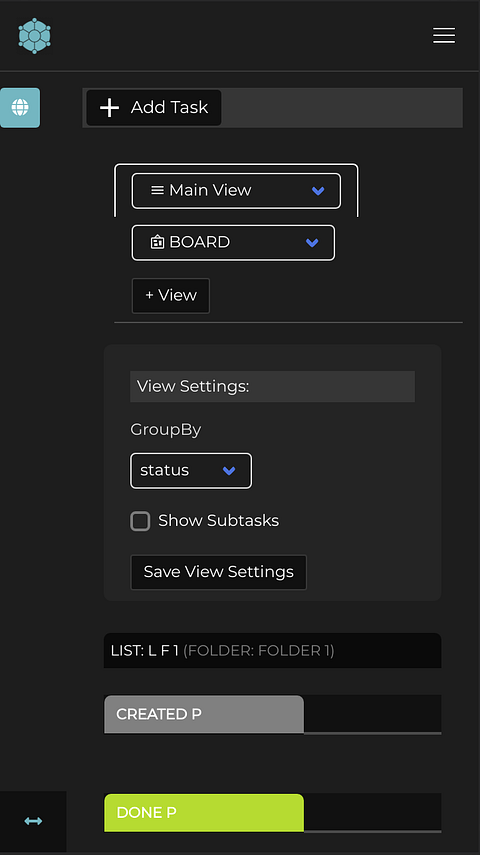Click the LIST: L F 1 header bar
The width and height of the screenshot is (480, 855).
pyautogui.click(x=272, y=651)
